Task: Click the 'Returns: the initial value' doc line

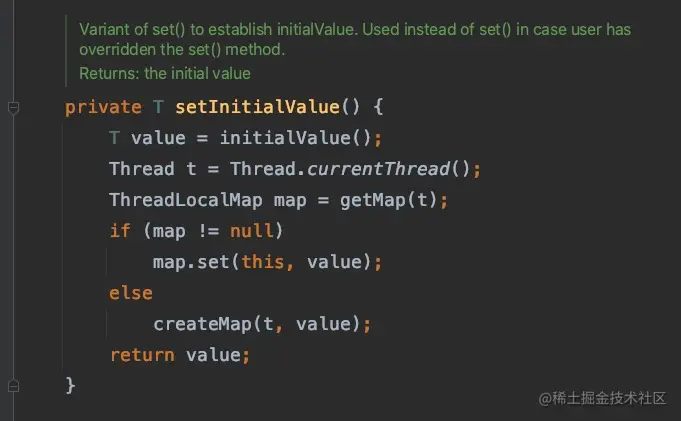Action: click(165, 73)
